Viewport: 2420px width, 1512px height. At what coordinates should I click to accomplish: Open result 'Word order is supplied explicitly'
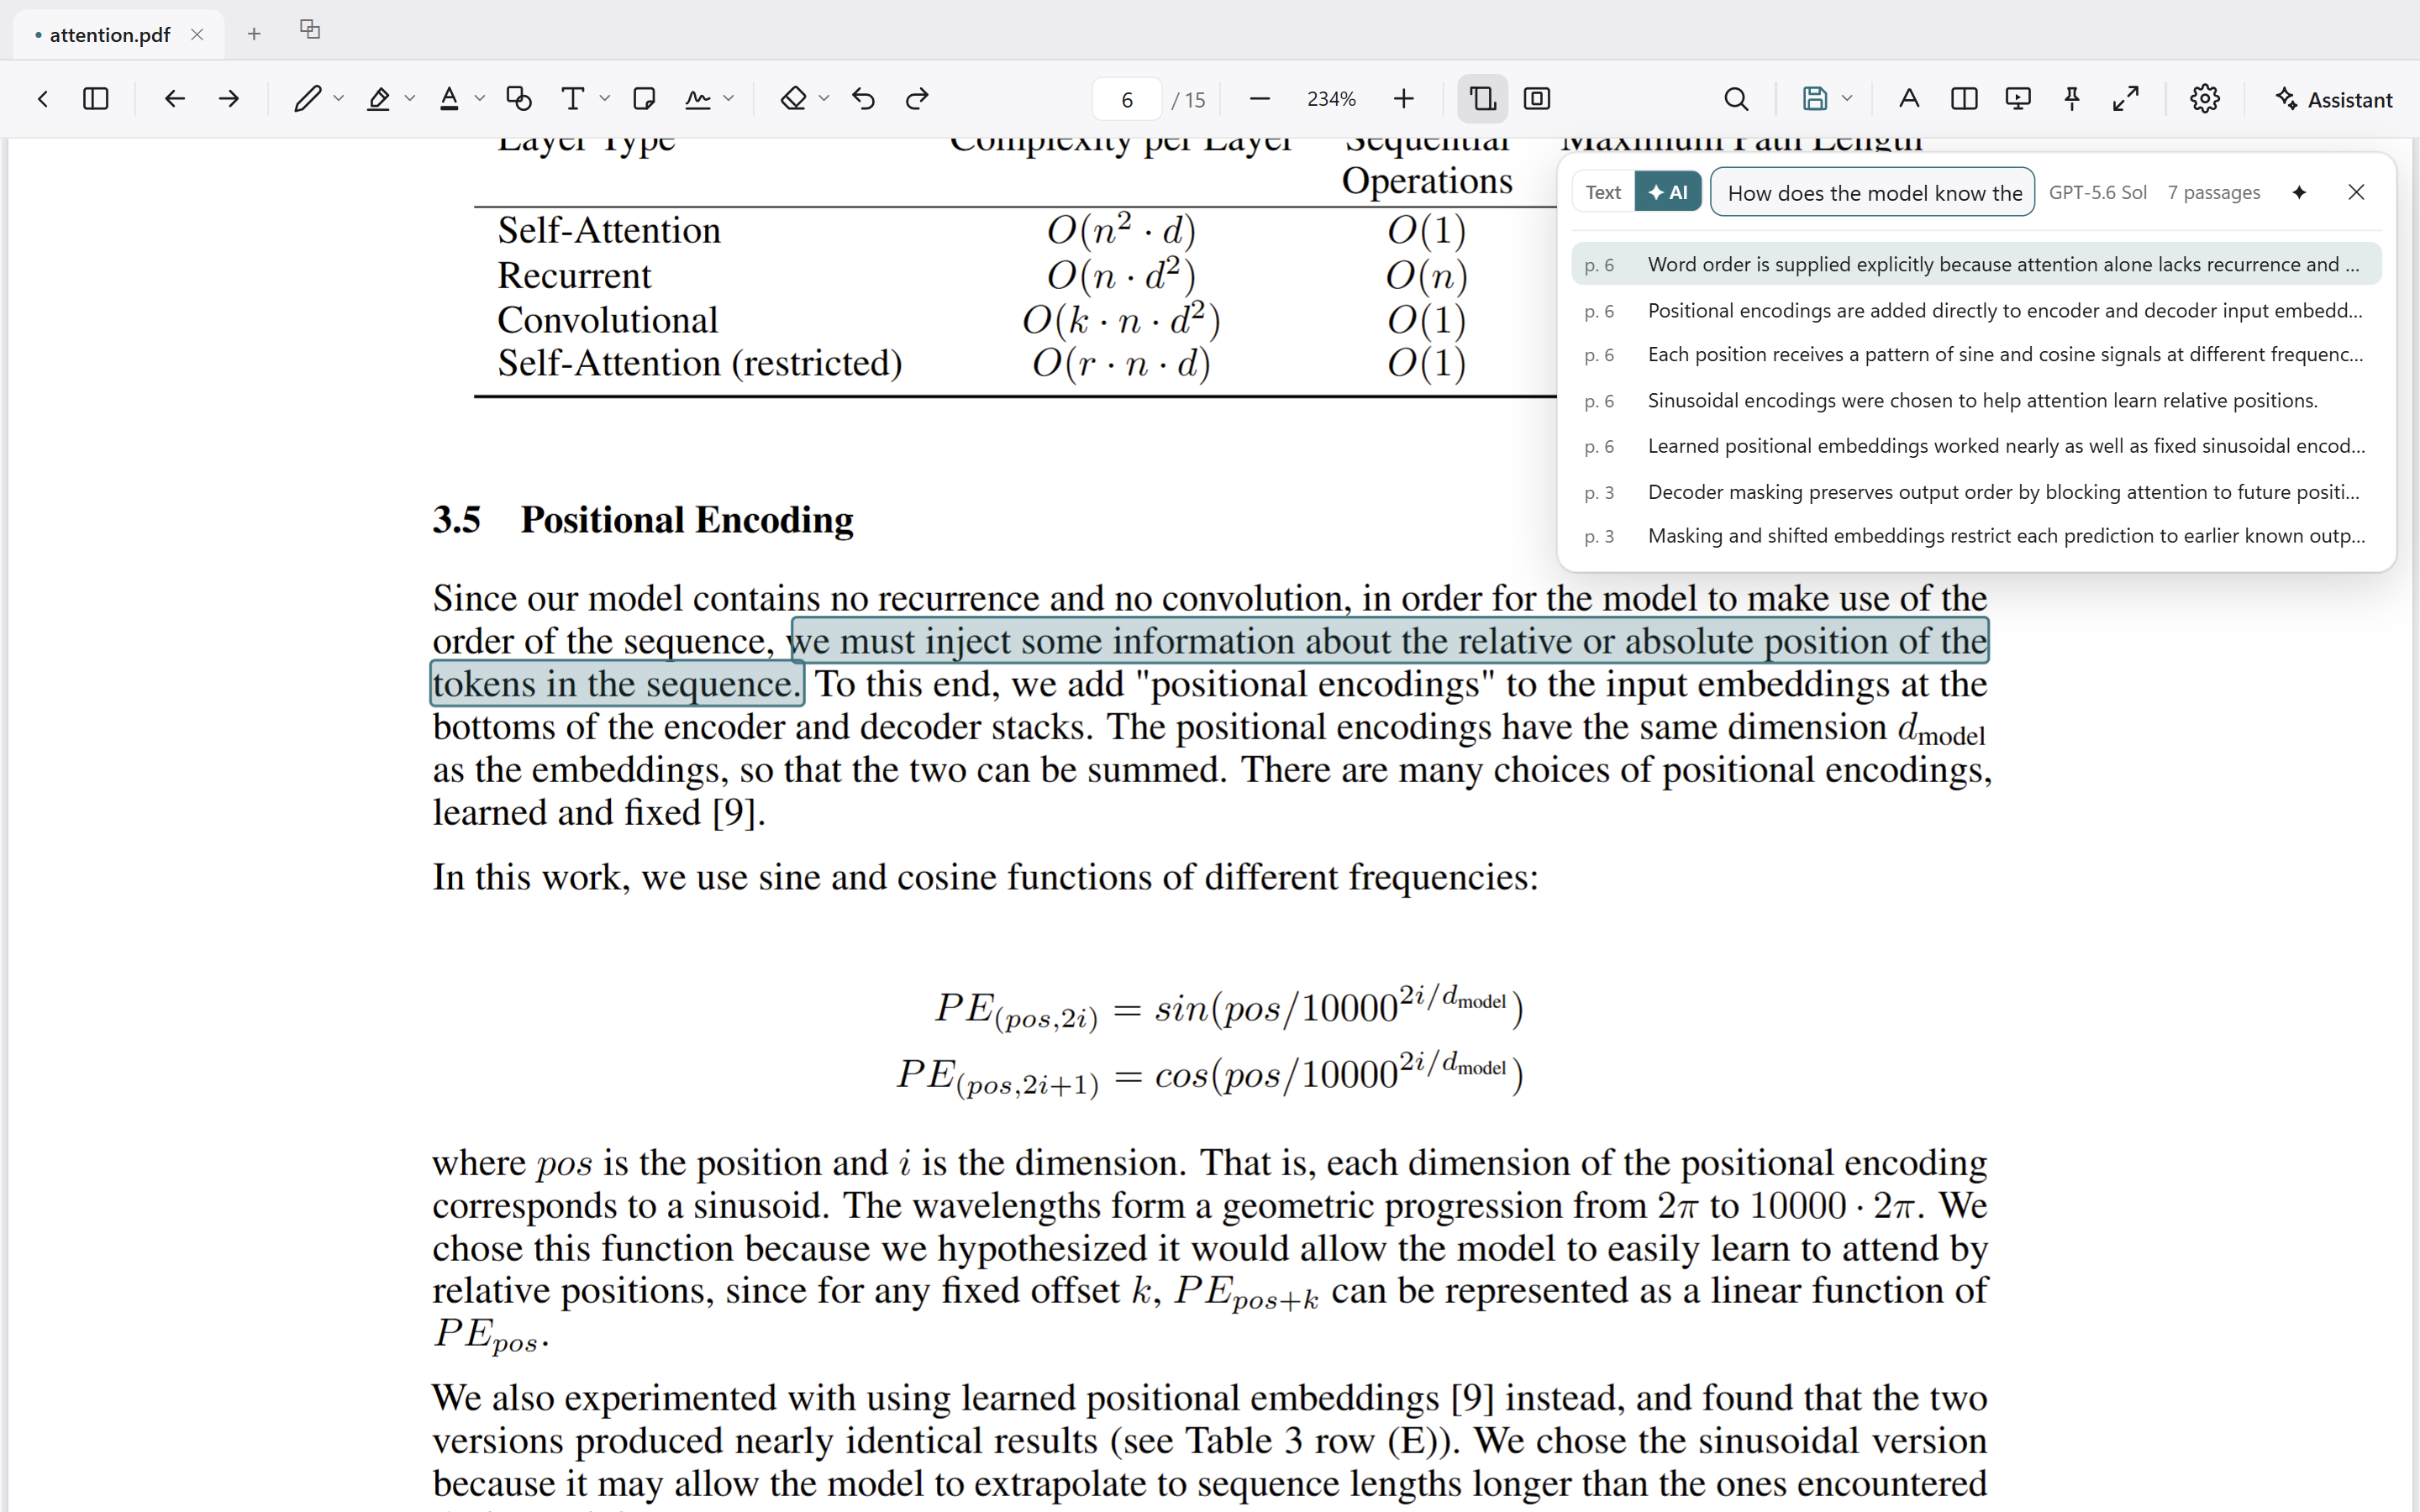pos(1976,264)
